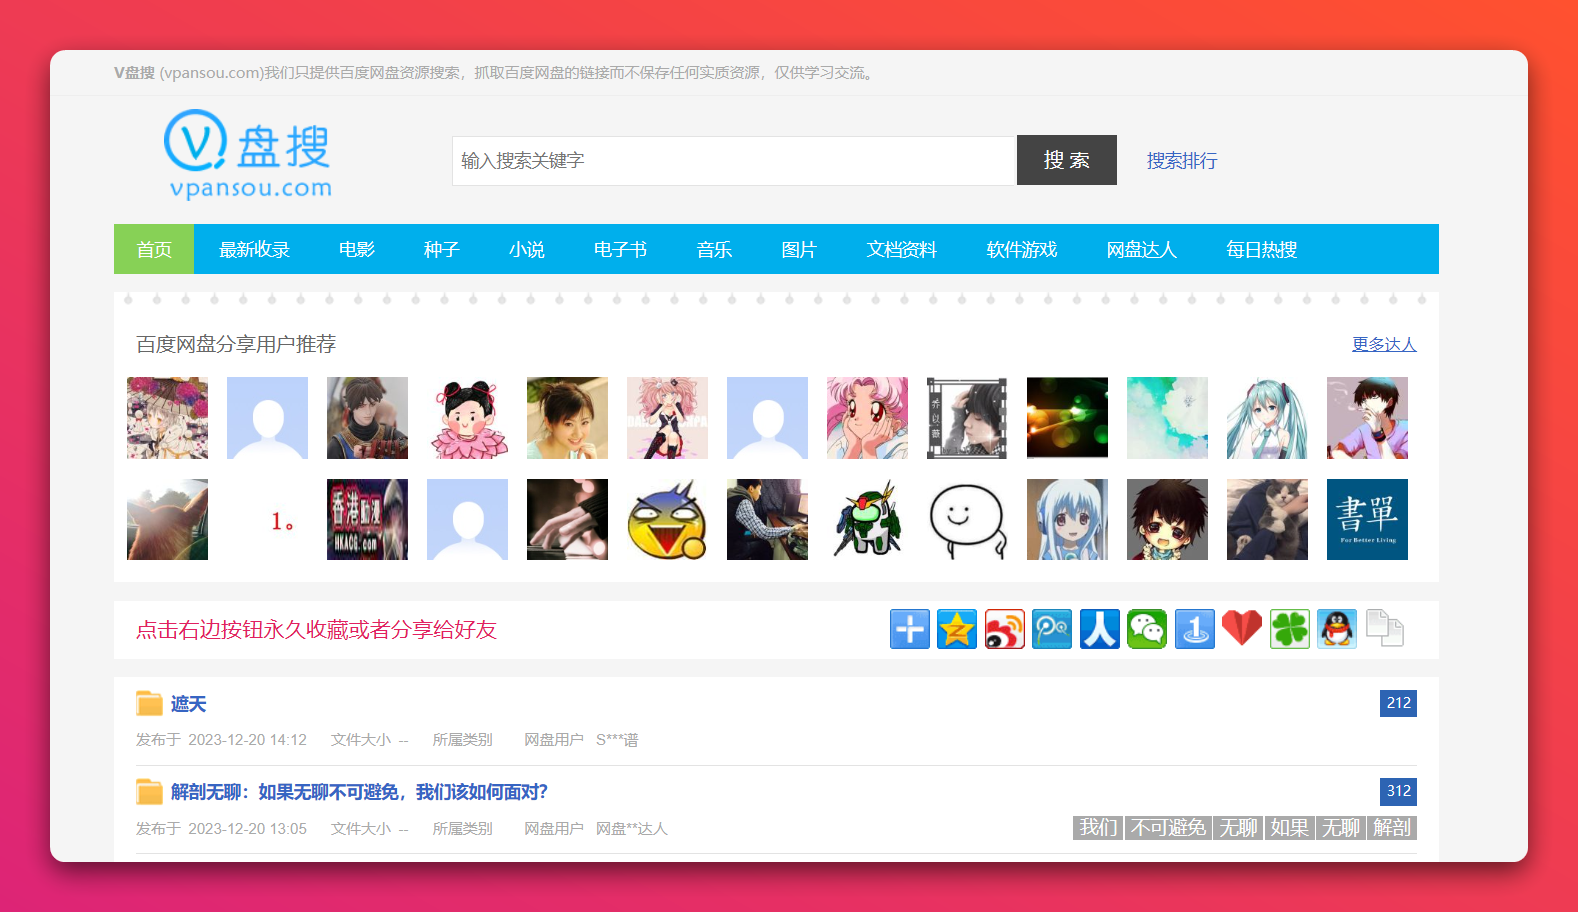
Task: Click the Renren share icon
Action: click(x=1099, y=630)
